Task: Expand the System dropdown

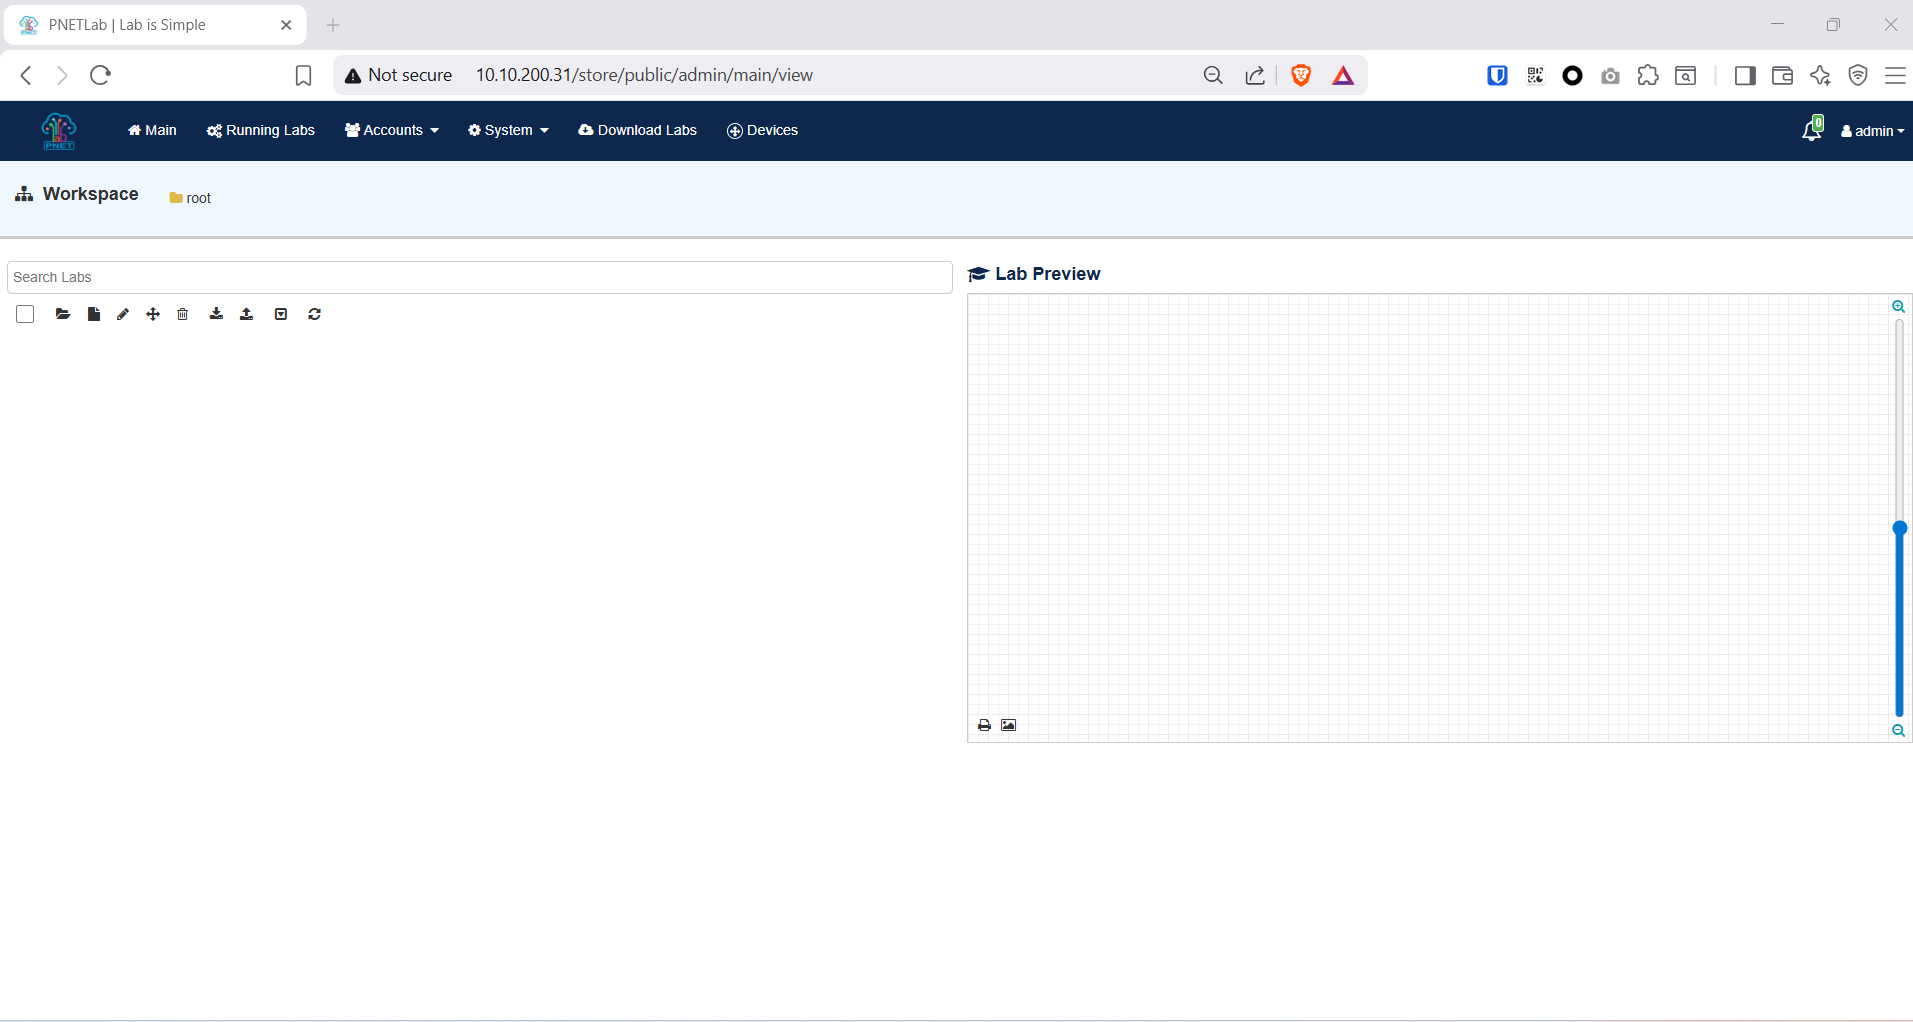Action: coord(508,130)
